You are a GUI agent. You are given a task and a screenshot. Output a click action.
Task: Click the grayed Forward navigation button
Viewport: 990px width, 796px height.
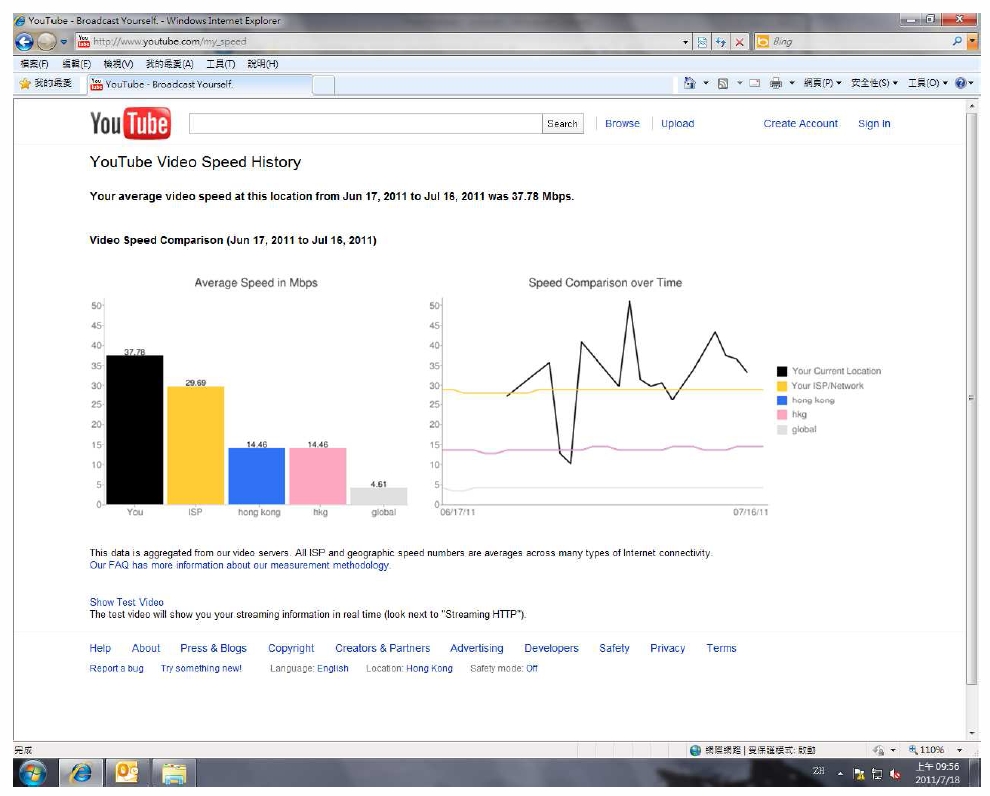tap(46, 42)
